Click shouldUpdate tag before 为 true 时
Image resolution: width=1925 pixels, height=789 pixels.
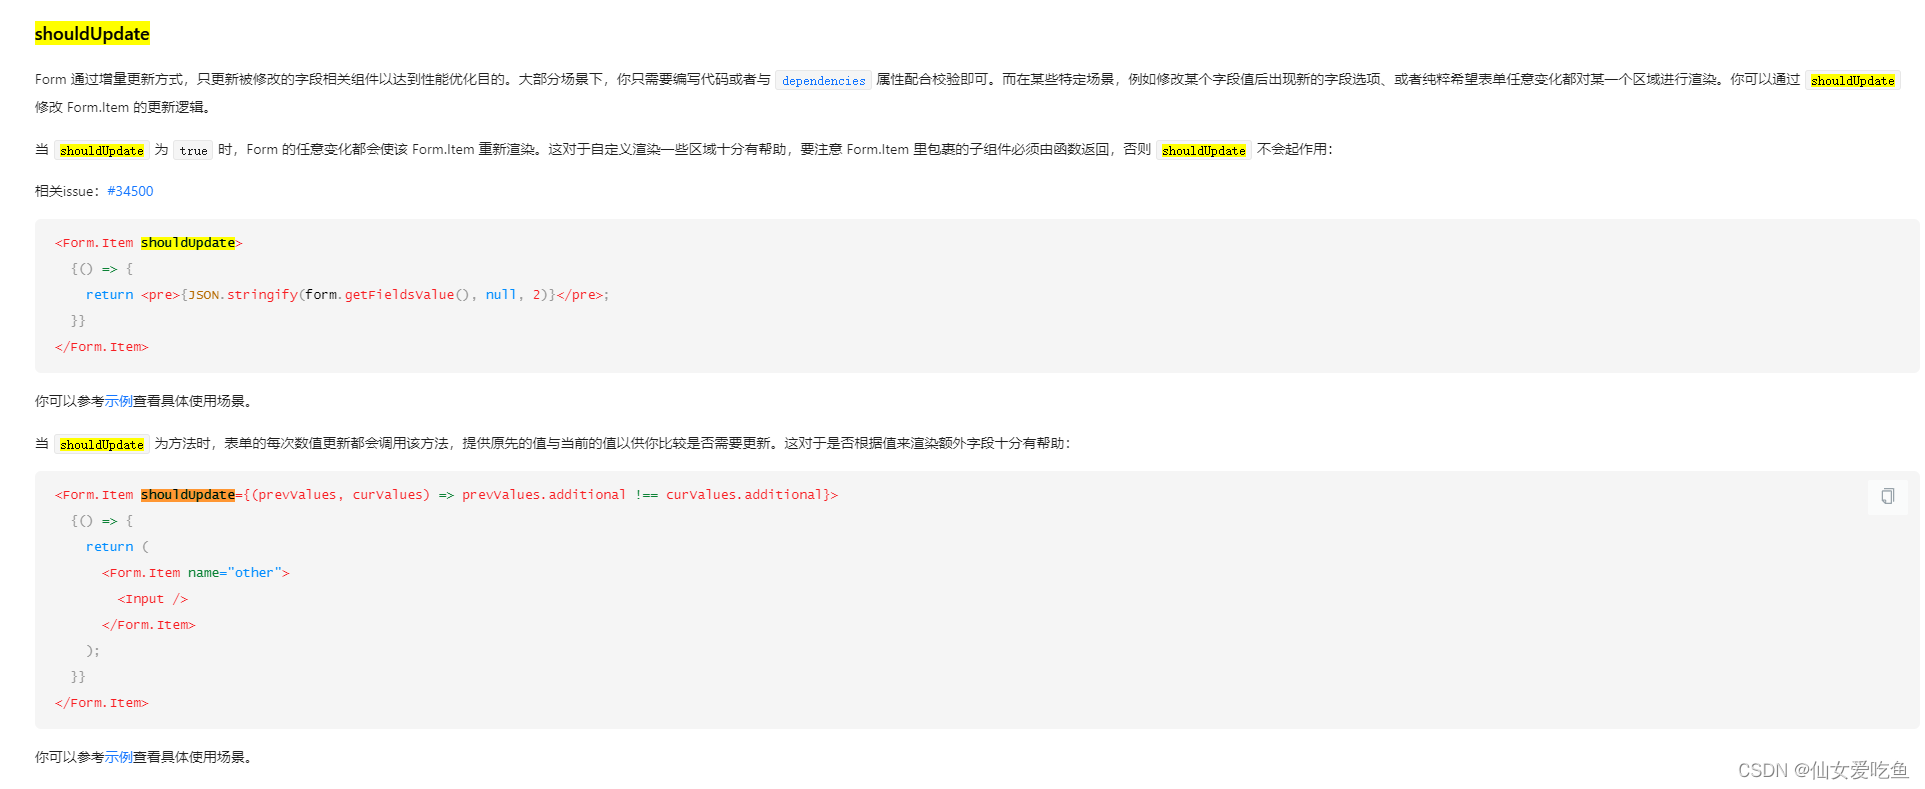pyautogui.click(x=101, y=150)
